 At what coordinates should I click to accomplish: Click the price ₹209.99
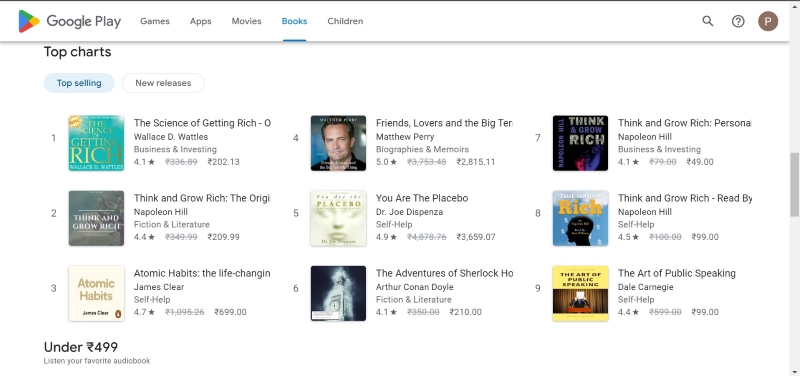[x=223, y=237]
